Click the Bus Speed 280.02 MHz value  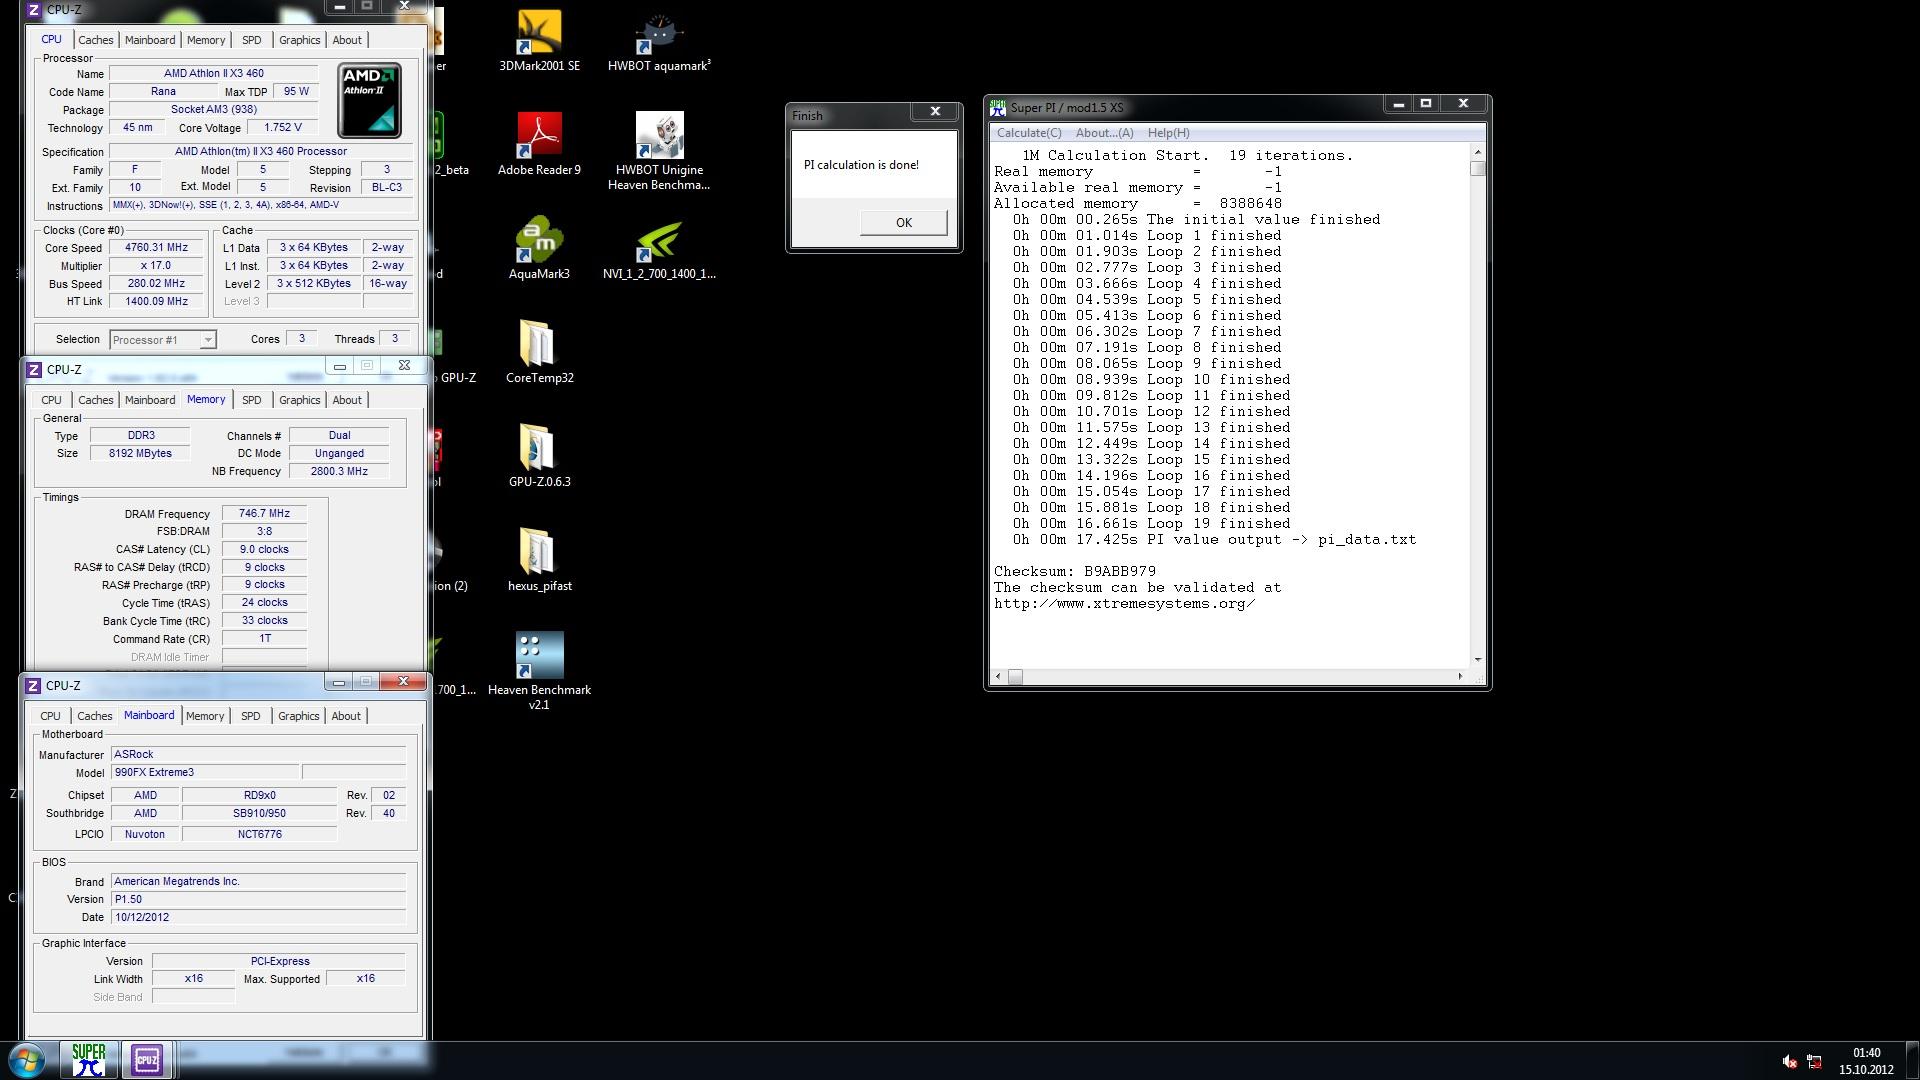(x=156, y=283)
